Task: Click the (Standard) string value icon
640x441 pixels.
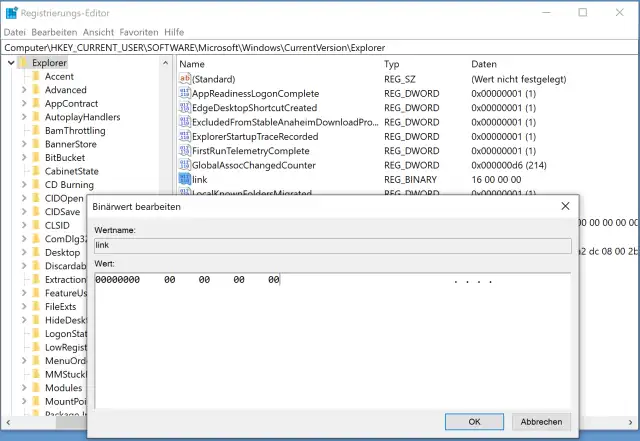Action: [x=185, y=79]
